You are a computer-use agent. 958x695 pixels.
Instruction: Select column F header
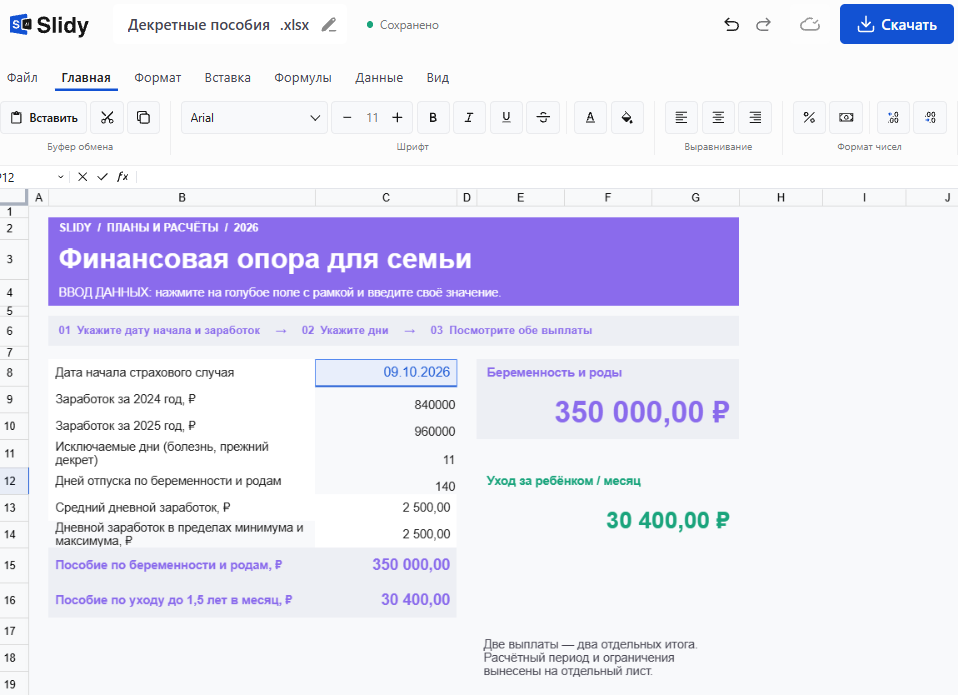coord(608,197)
